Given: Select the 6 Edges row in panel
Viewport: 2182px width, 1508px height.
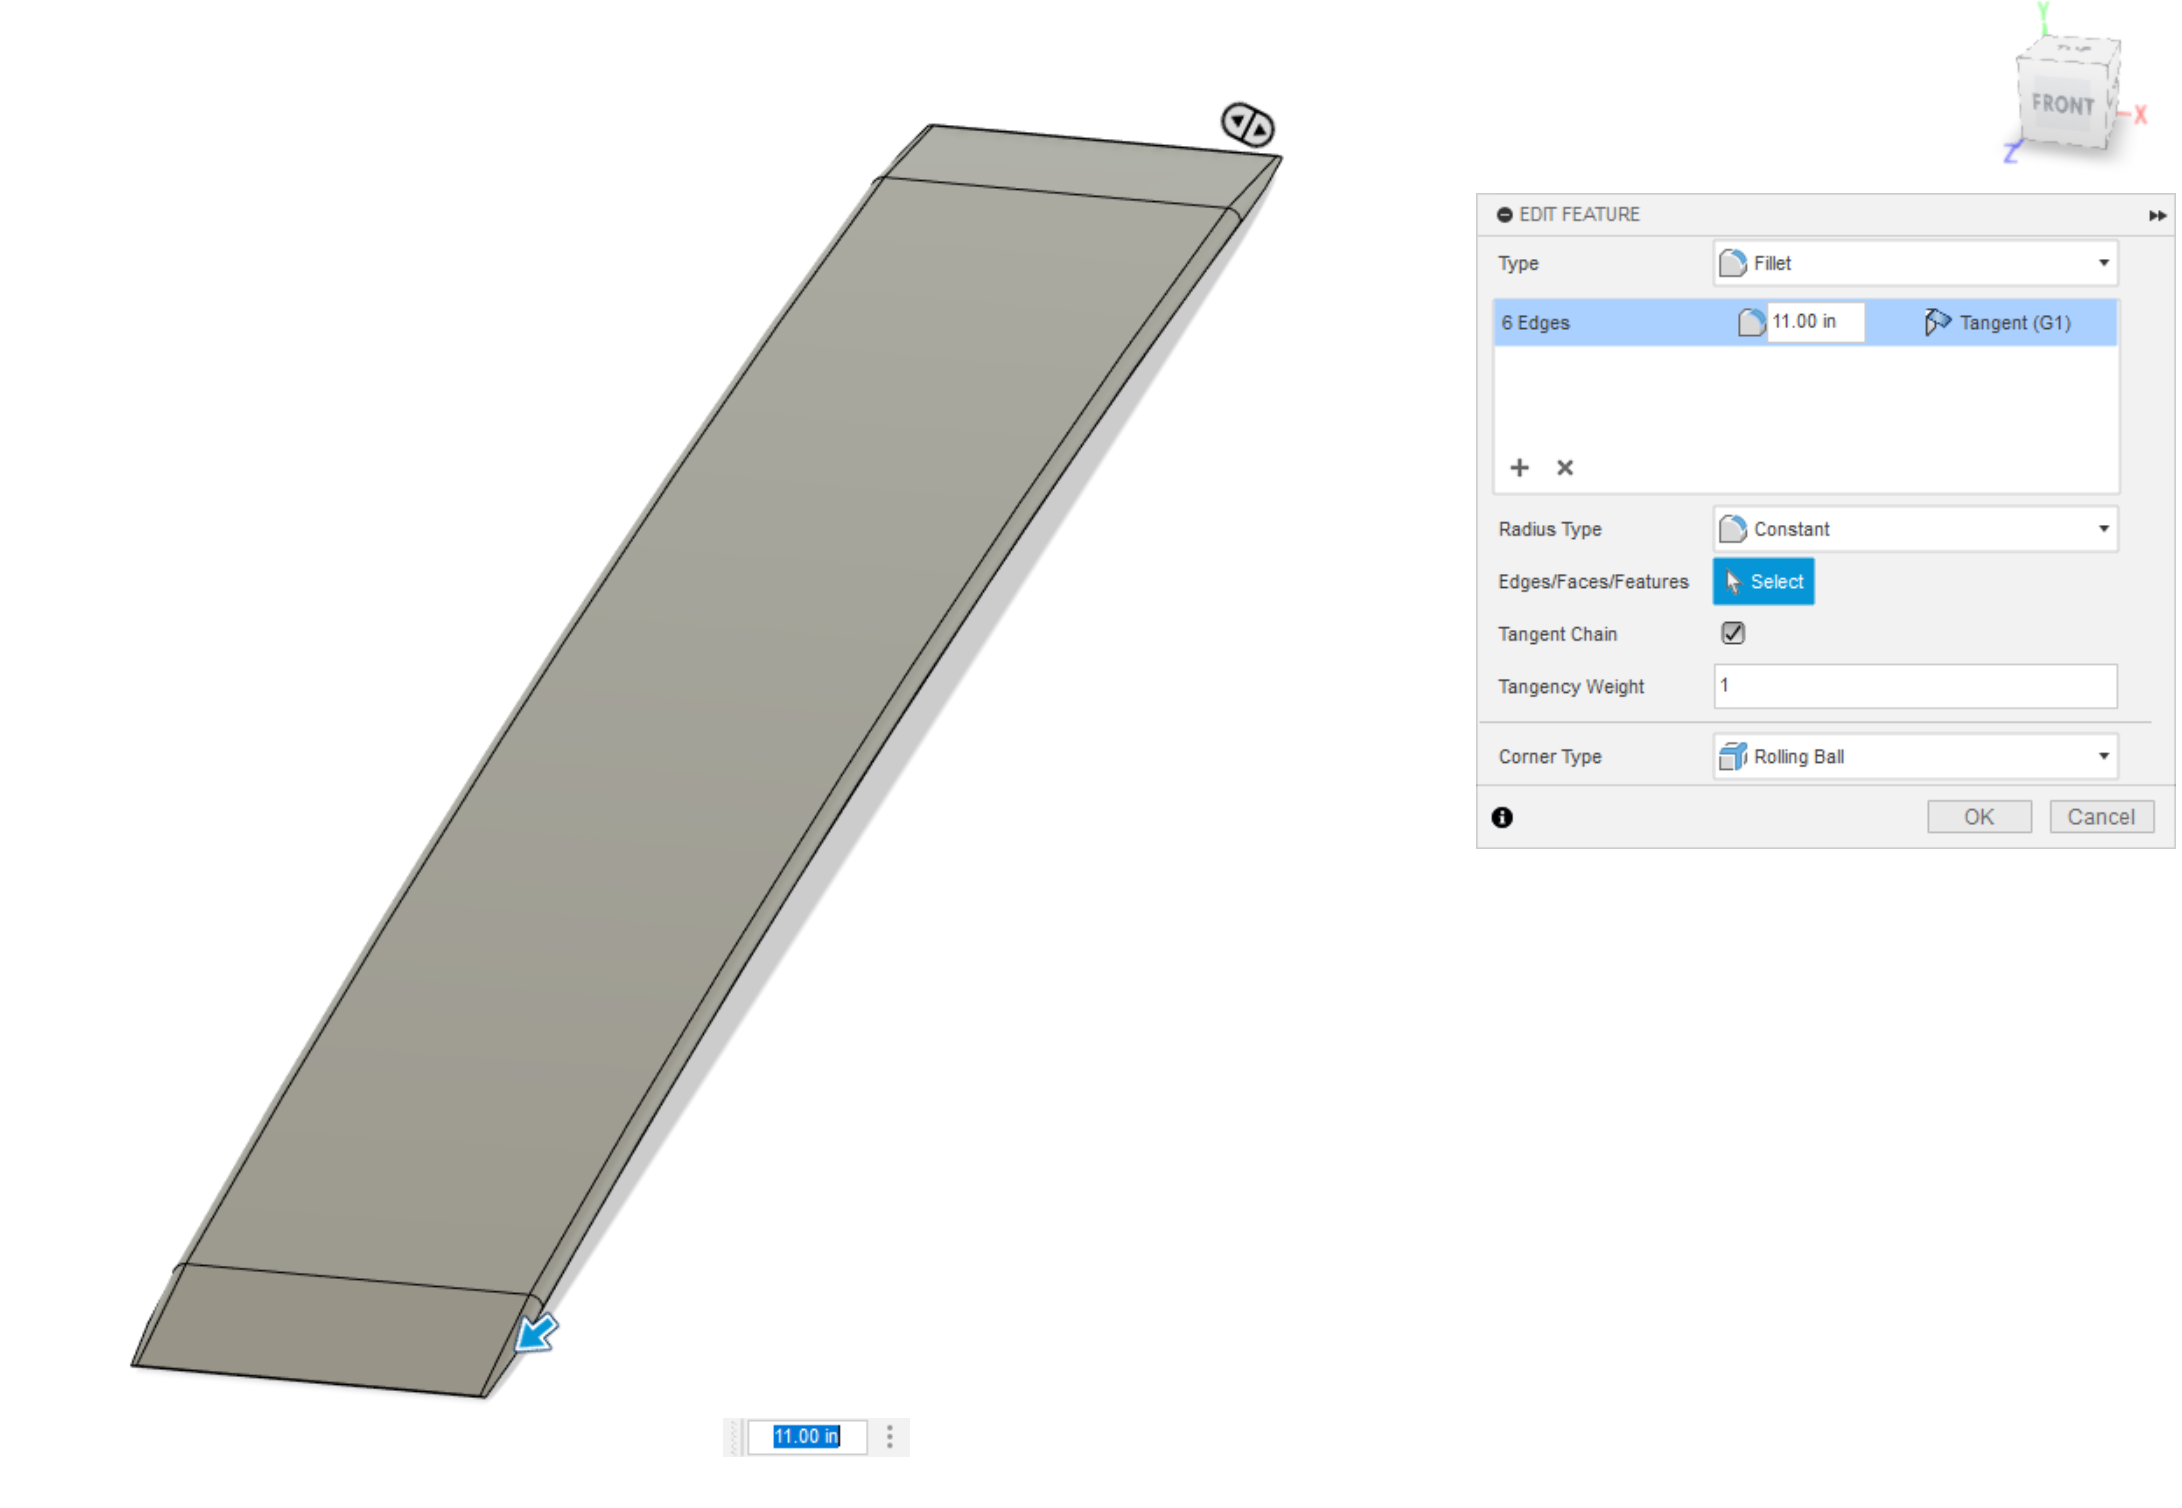Looking at the screenshot, I should point(1807,320).
